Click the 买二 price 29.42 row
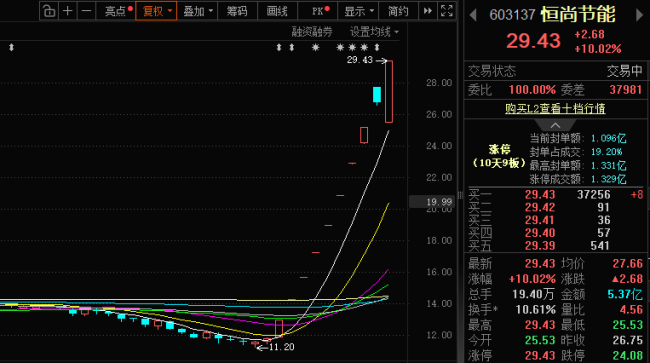Screen dimensions: 650x363 click(555, 207)
